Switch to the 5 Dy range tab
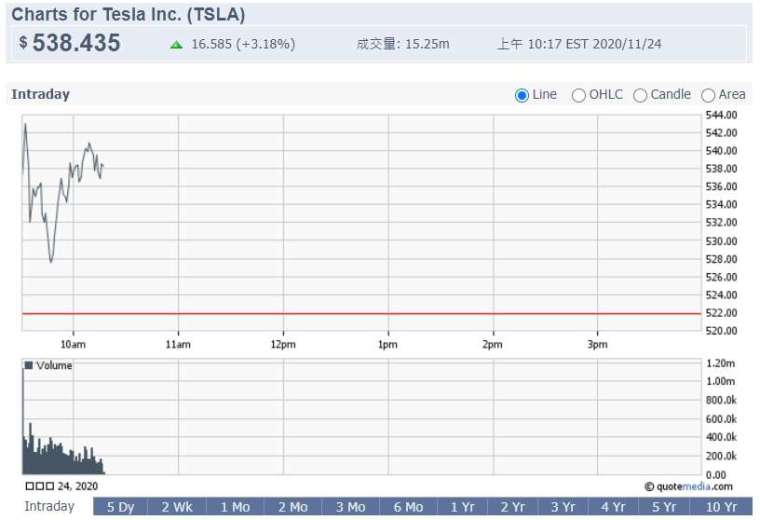The image size is (760, 520). [120, 507]
